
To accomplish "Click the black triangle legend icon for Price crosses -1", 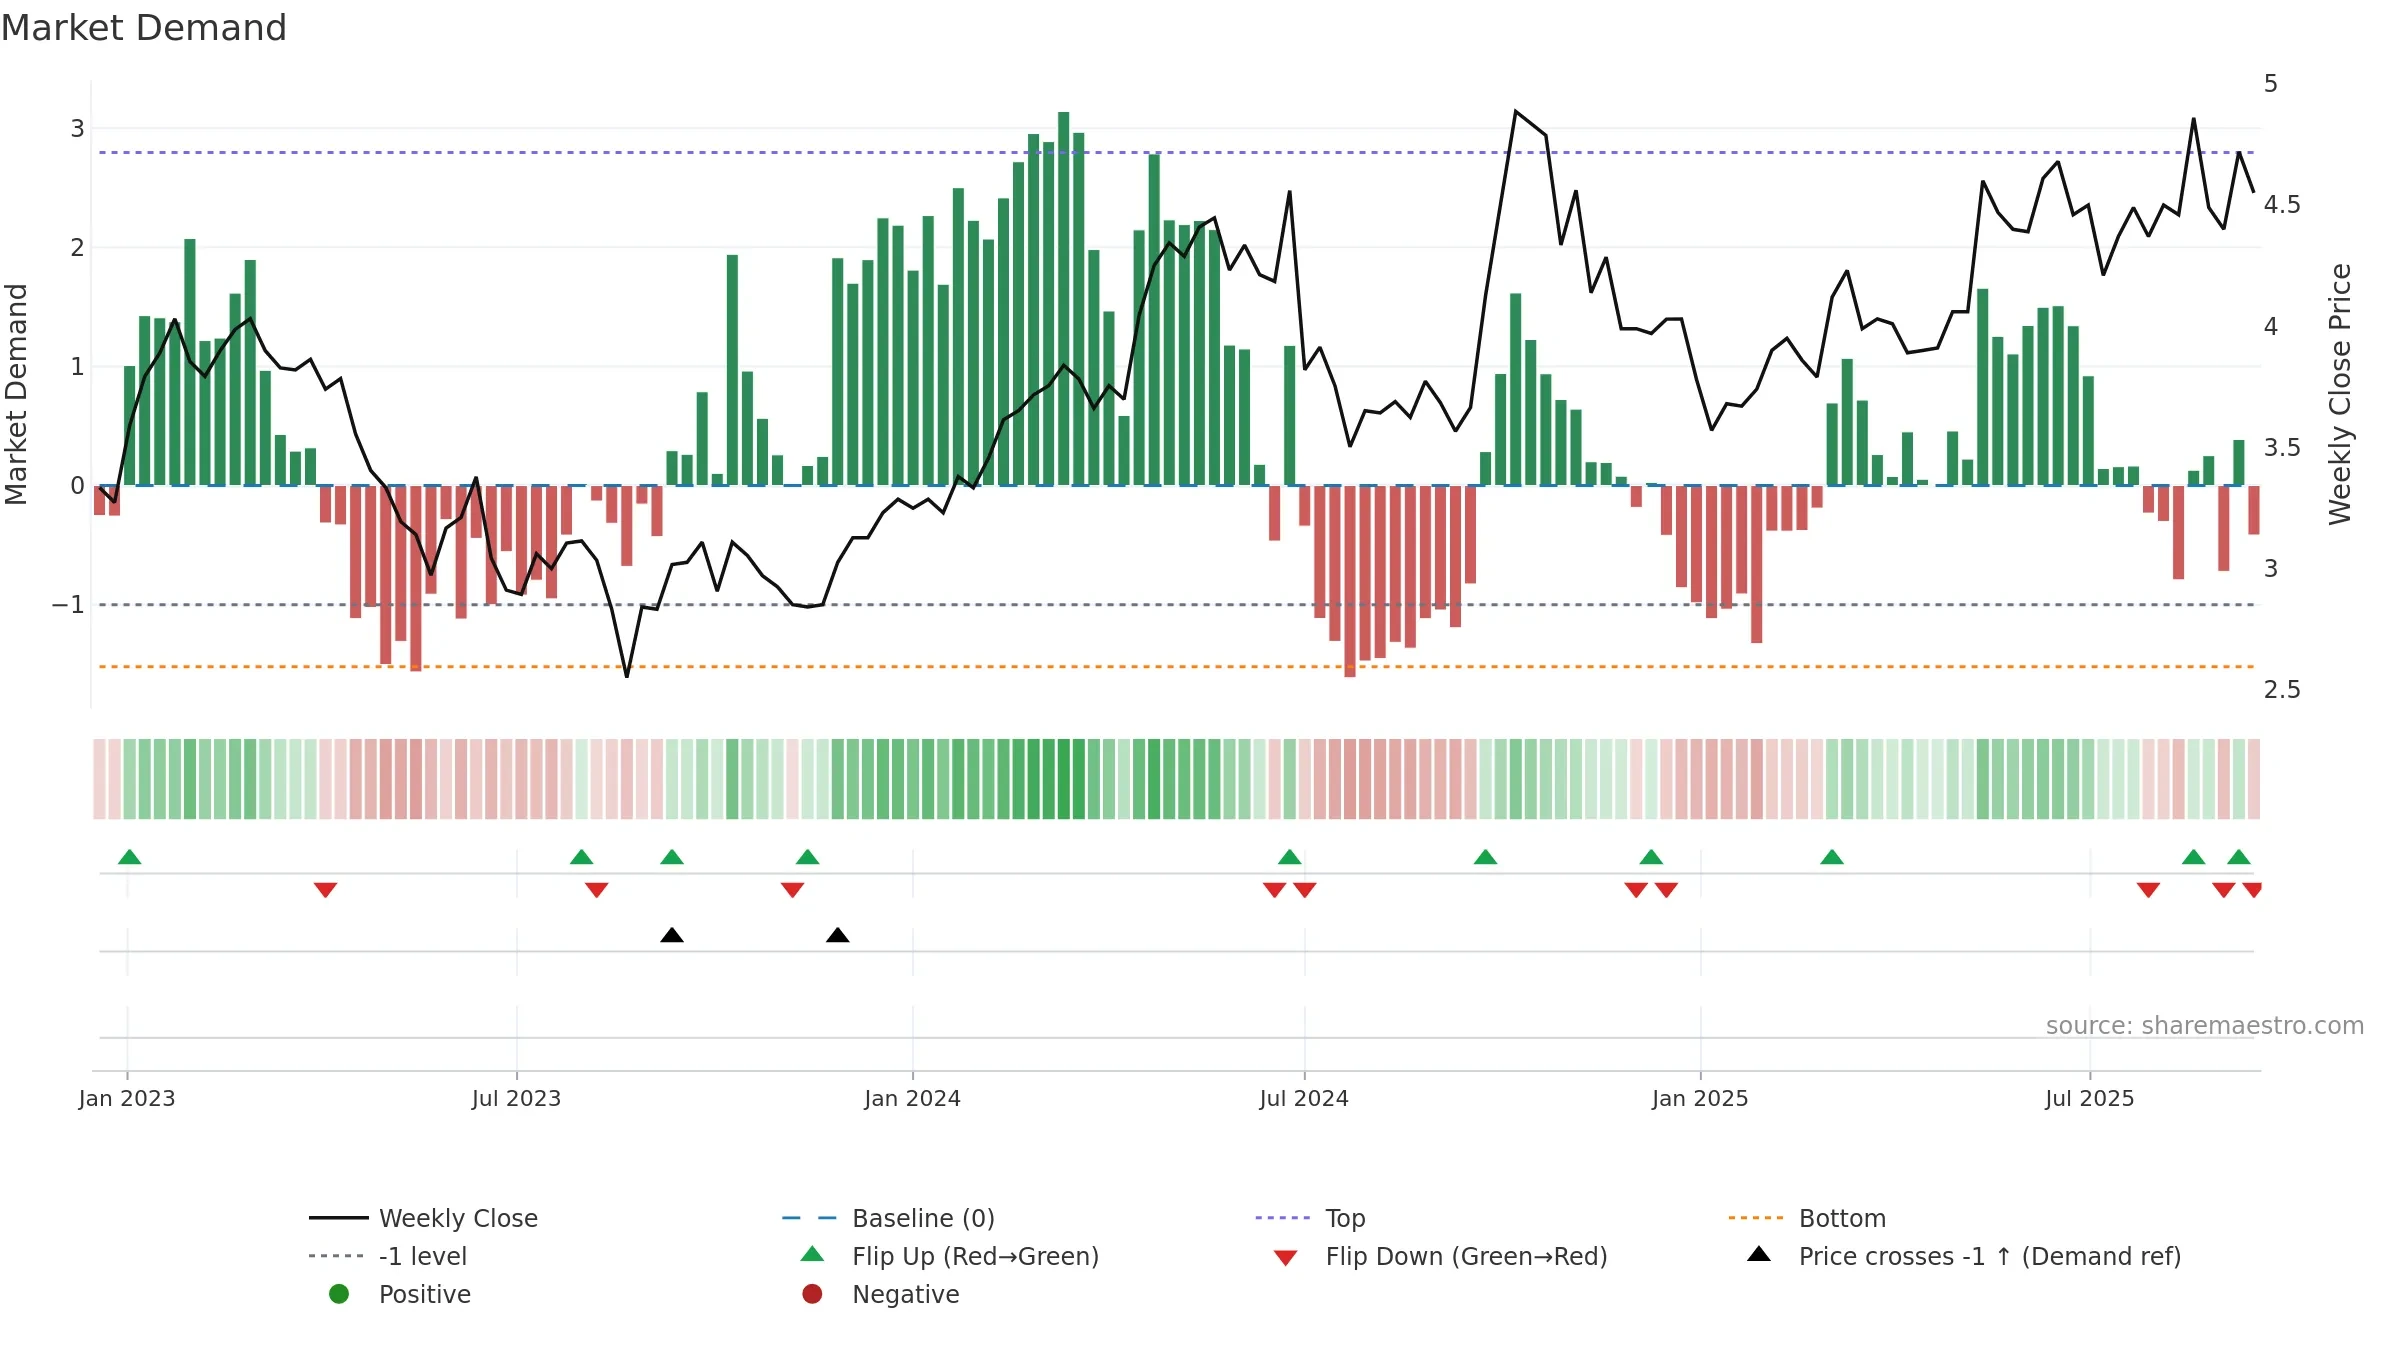I will coord(1759,1254).
